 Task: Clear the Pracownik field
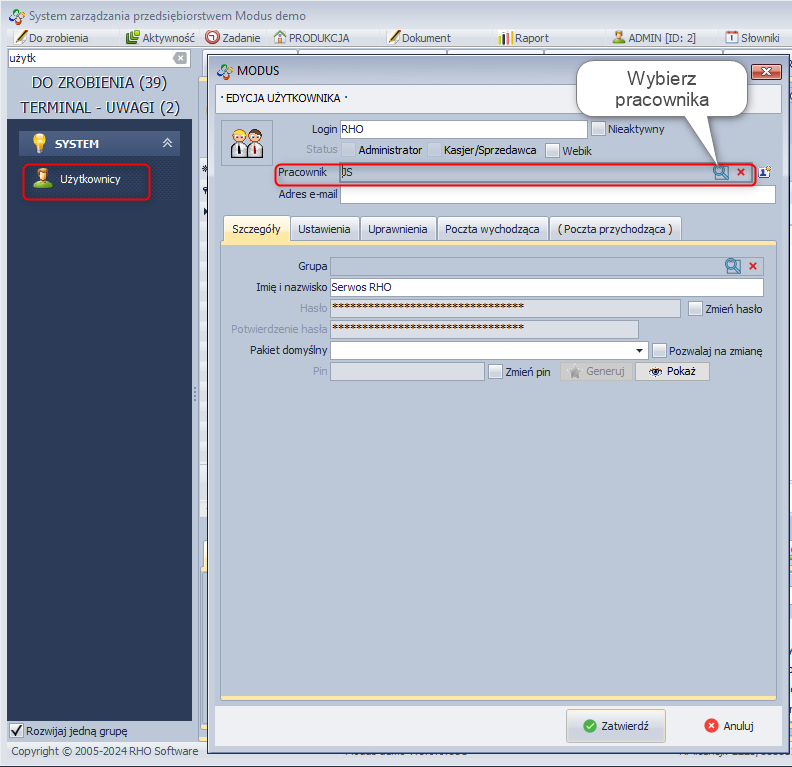coord(741,172)
